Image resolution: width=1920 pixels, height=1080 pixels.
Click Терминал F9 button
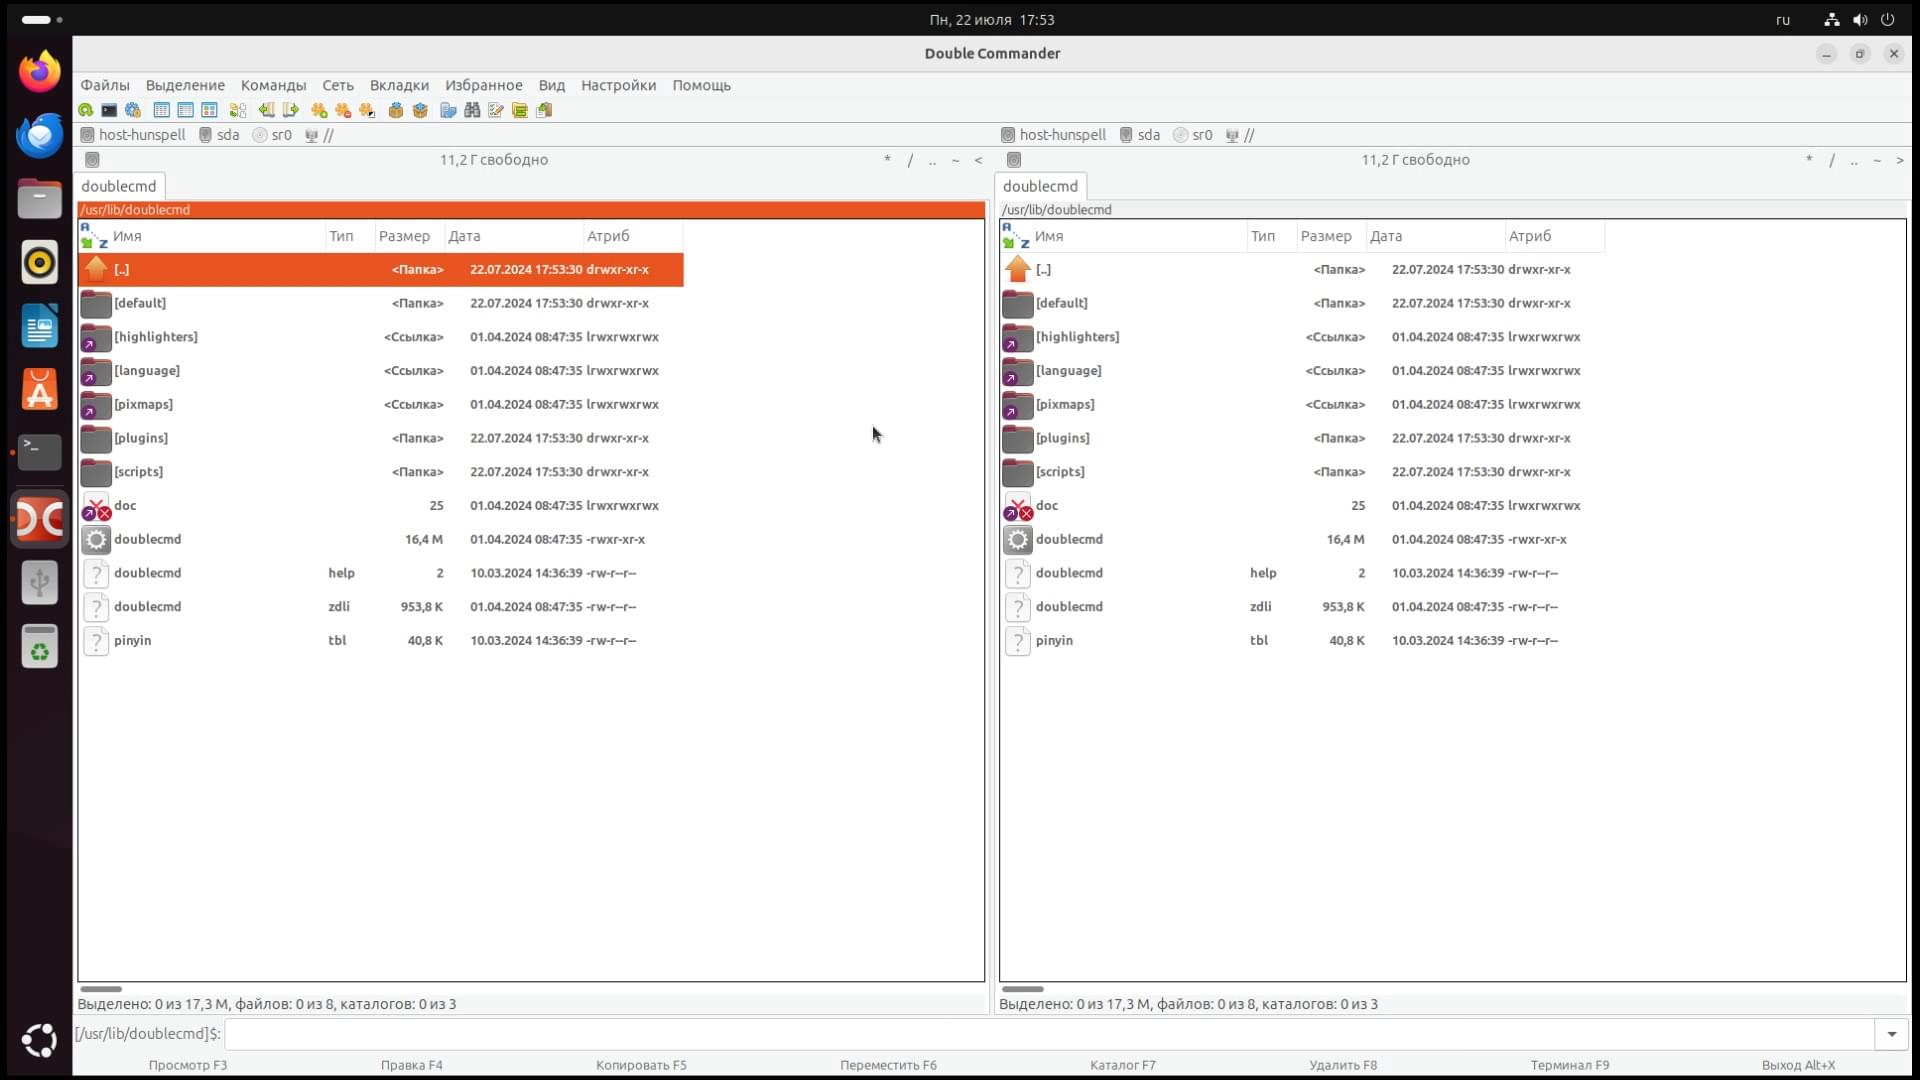[1569, 1065]
